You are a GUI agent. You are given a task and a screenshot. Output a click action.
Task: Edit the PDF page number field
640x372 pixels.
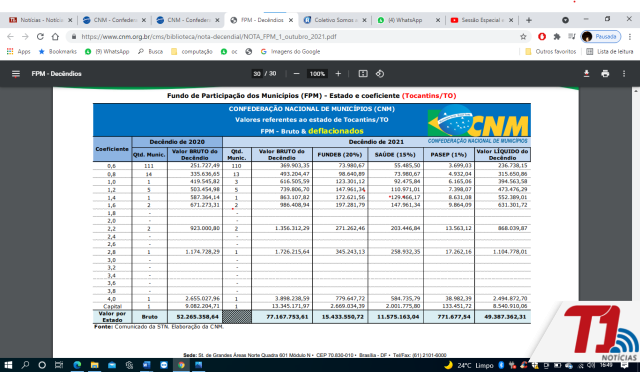point(257,74)
